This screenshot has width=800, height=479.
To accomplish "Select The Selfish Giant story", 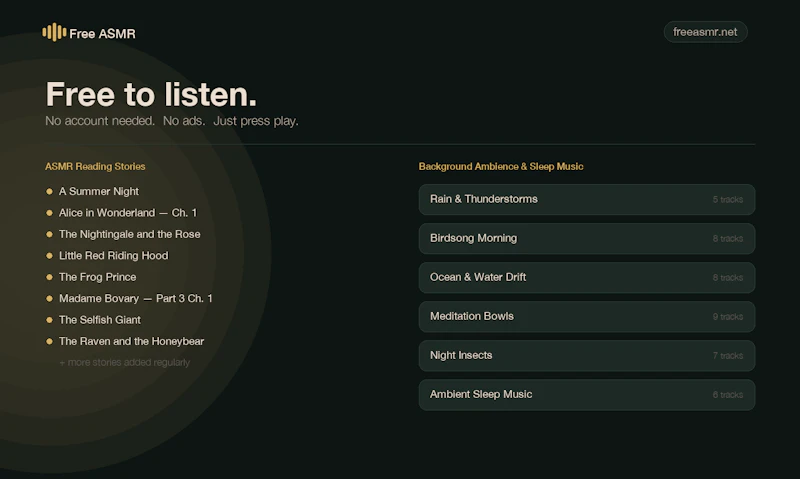I will pos(99,320).
